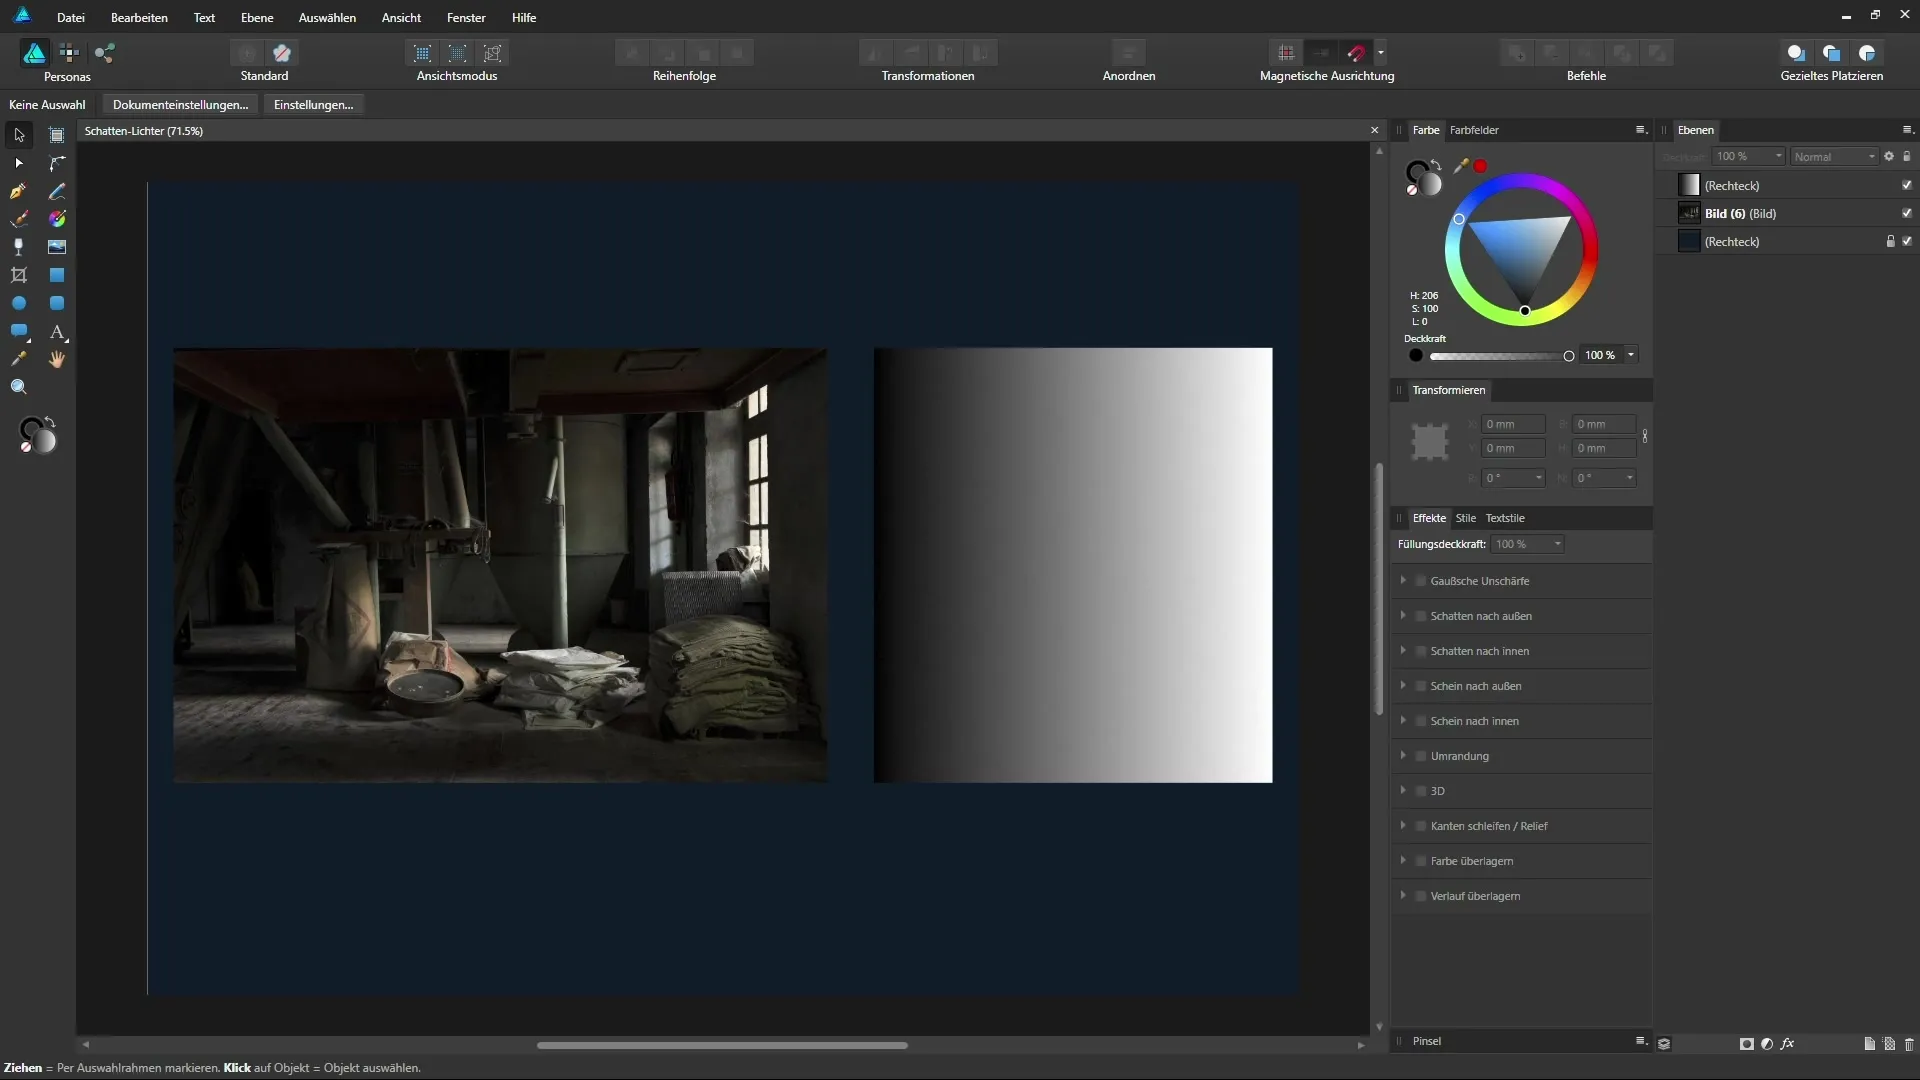Open layer effects fx button

[x=1788, y=1043]
